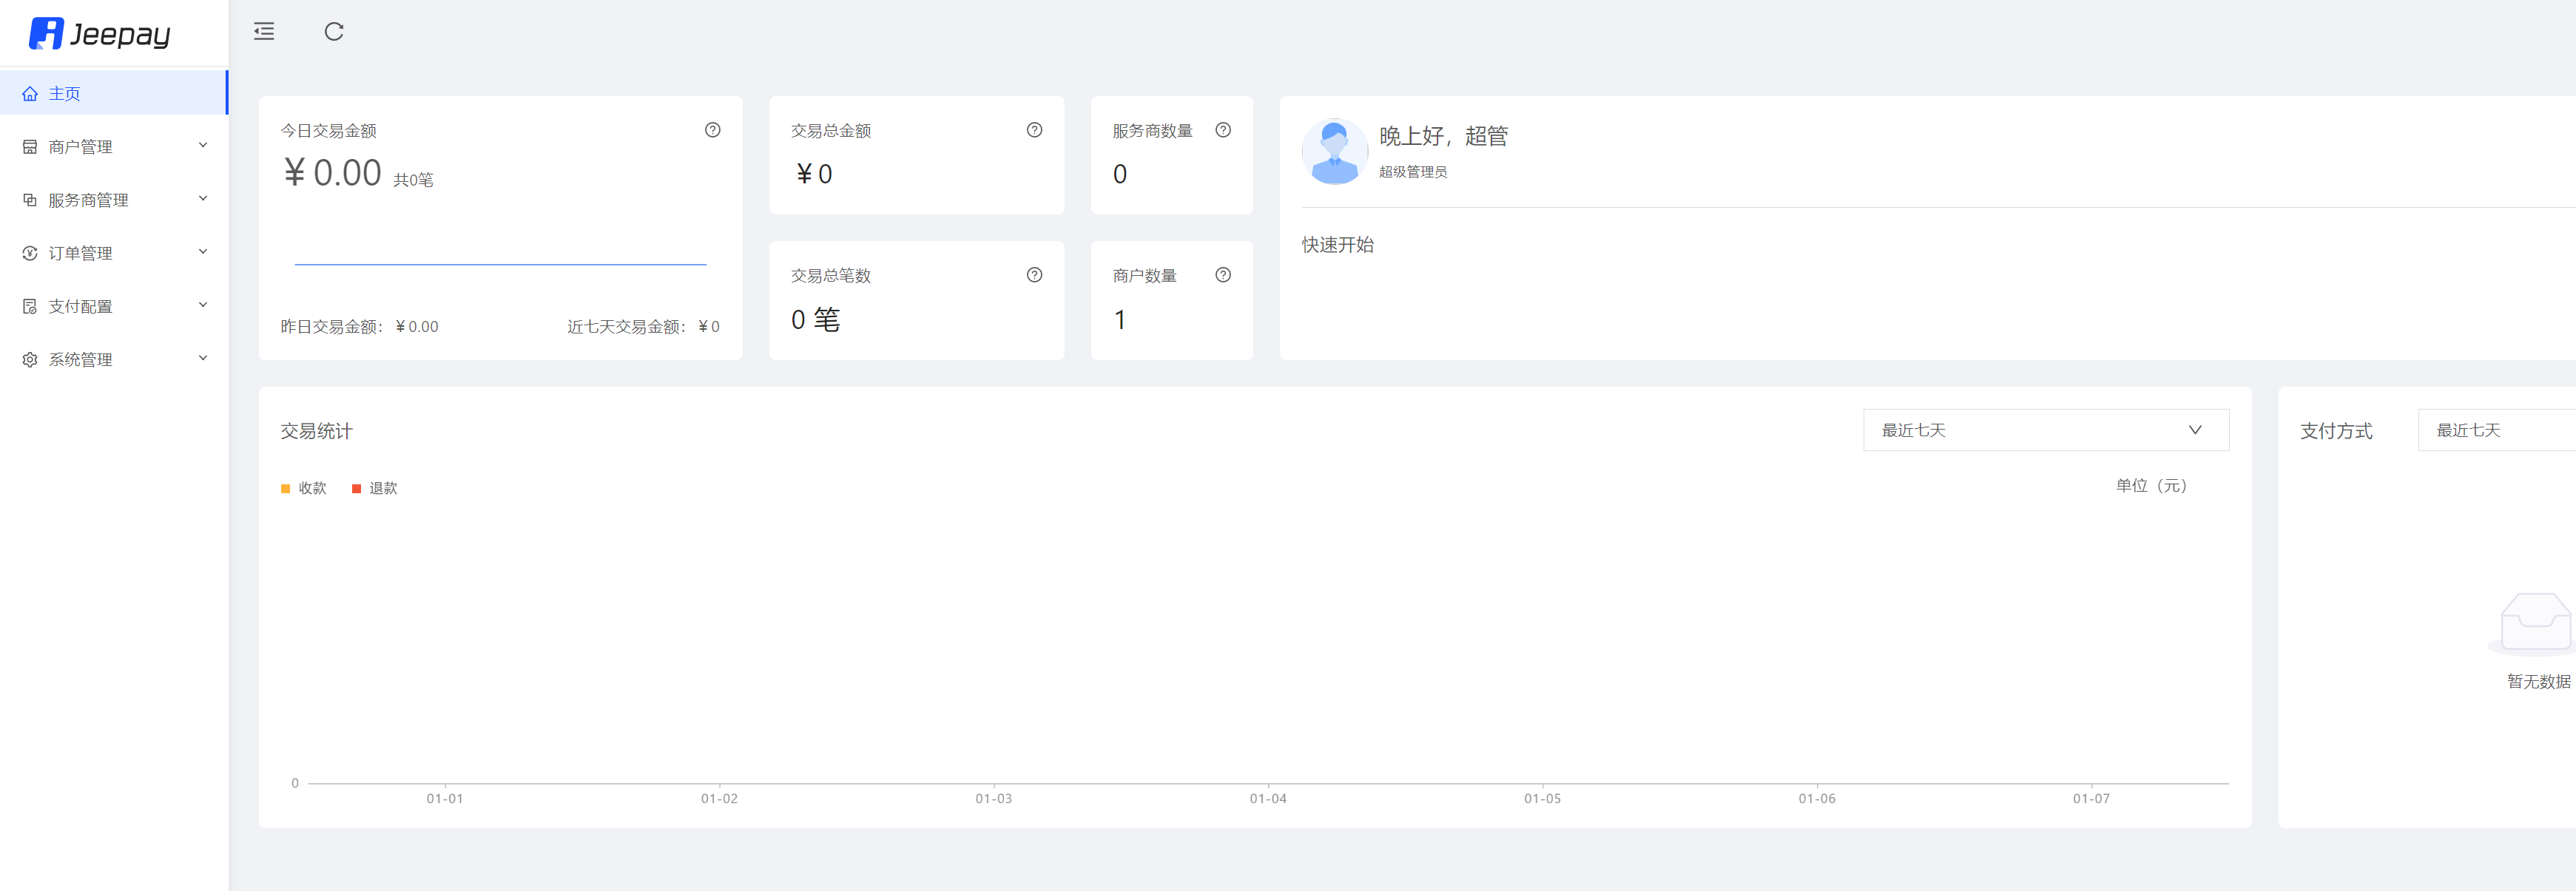The height and width of the screenshot is (891, 2576).
Task: Refresh the page using the reload icon
Action: click(334, 31)
